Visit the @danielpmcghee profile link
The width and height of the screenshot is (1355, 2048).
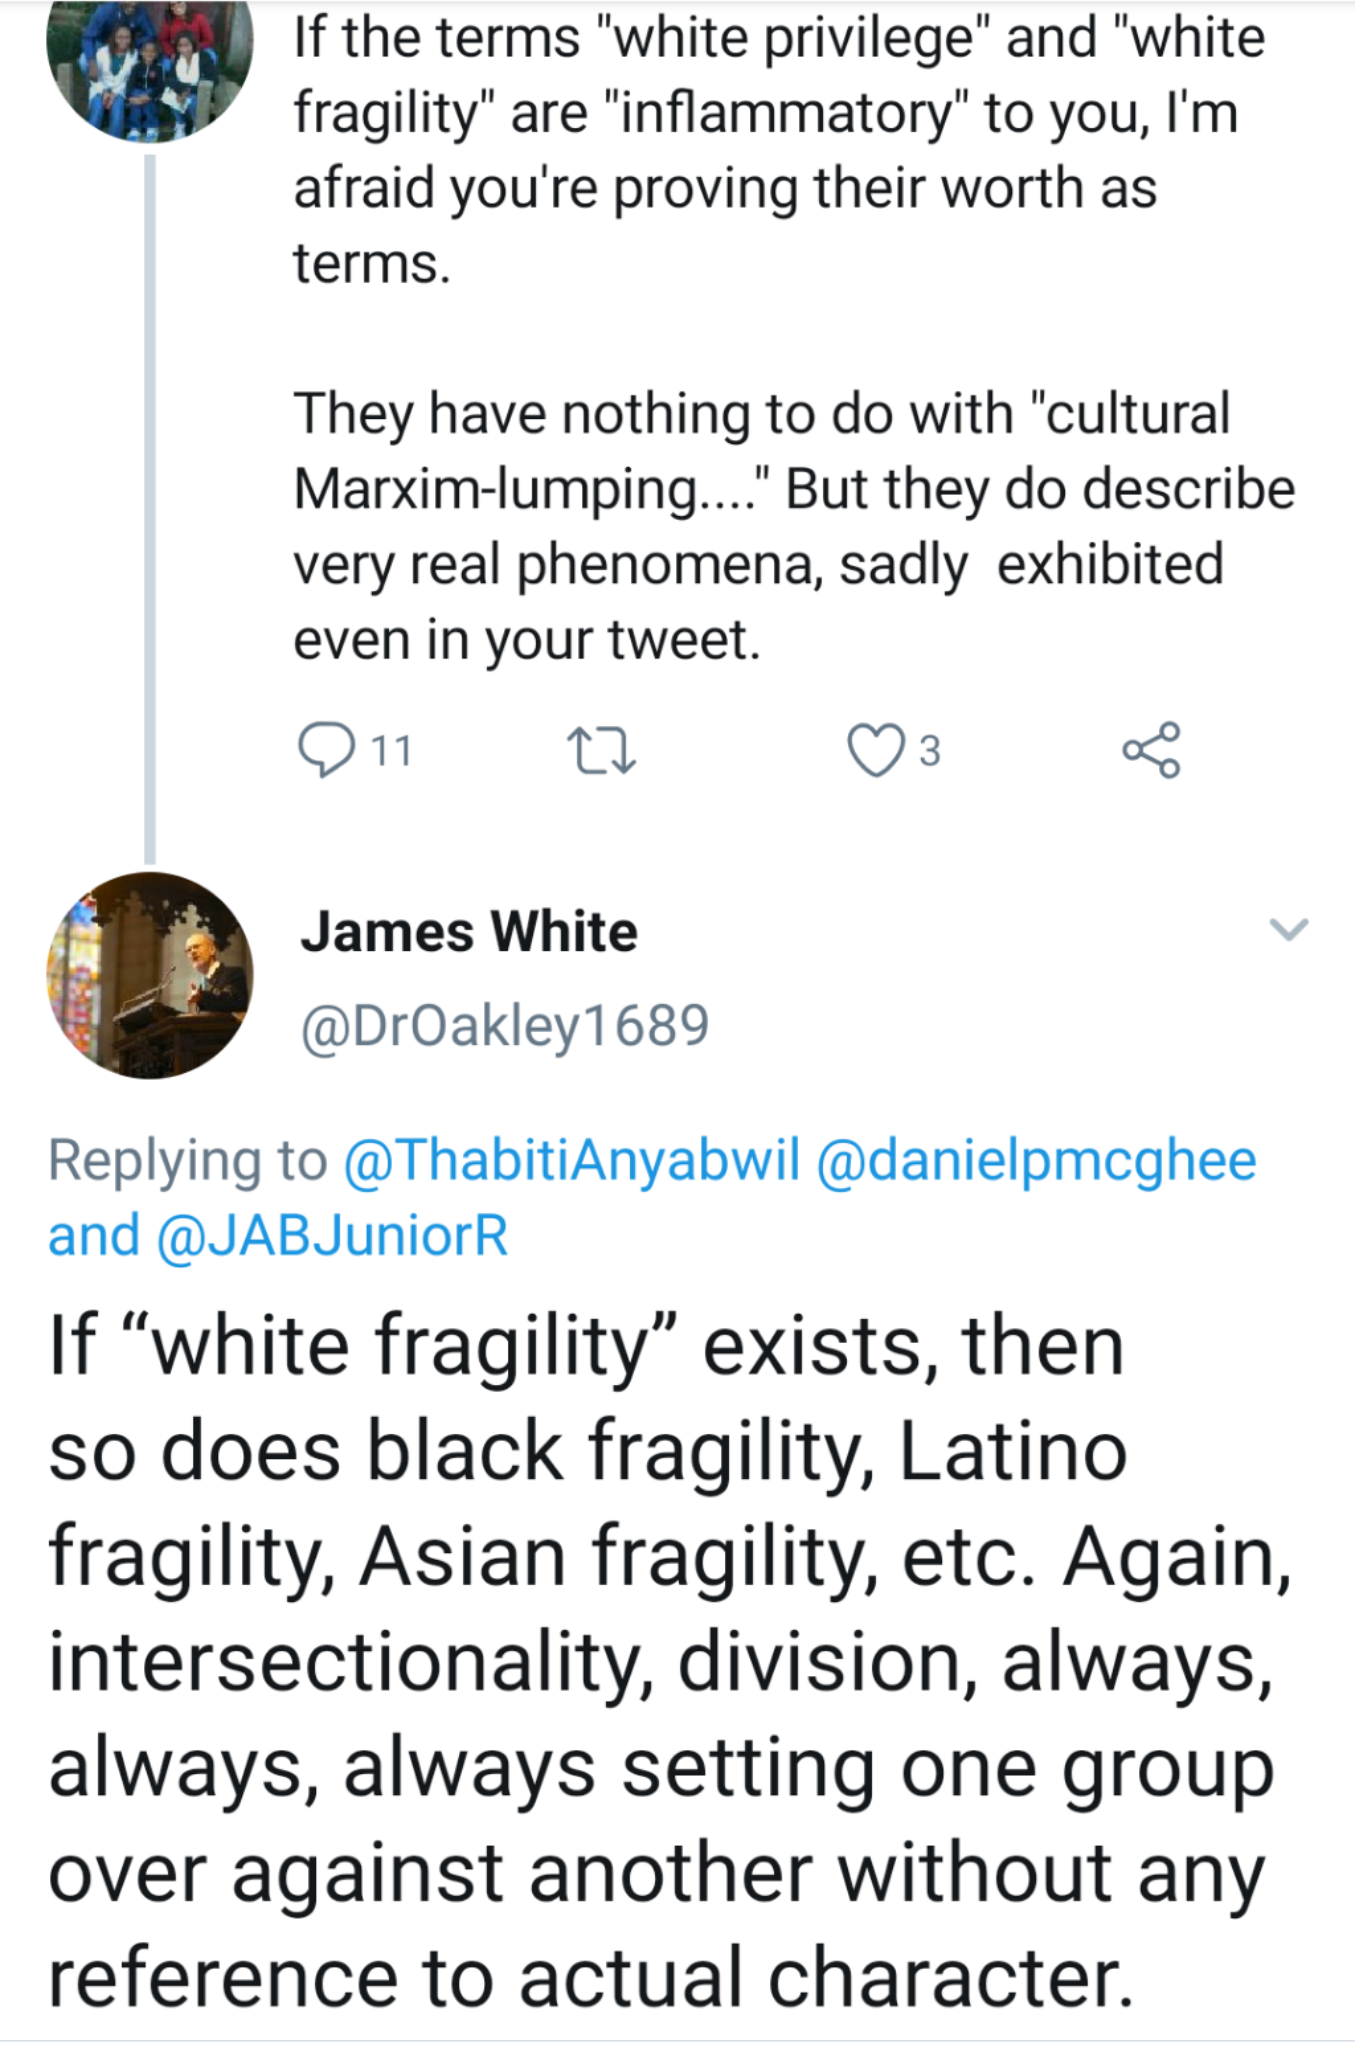point(1036,1161)
